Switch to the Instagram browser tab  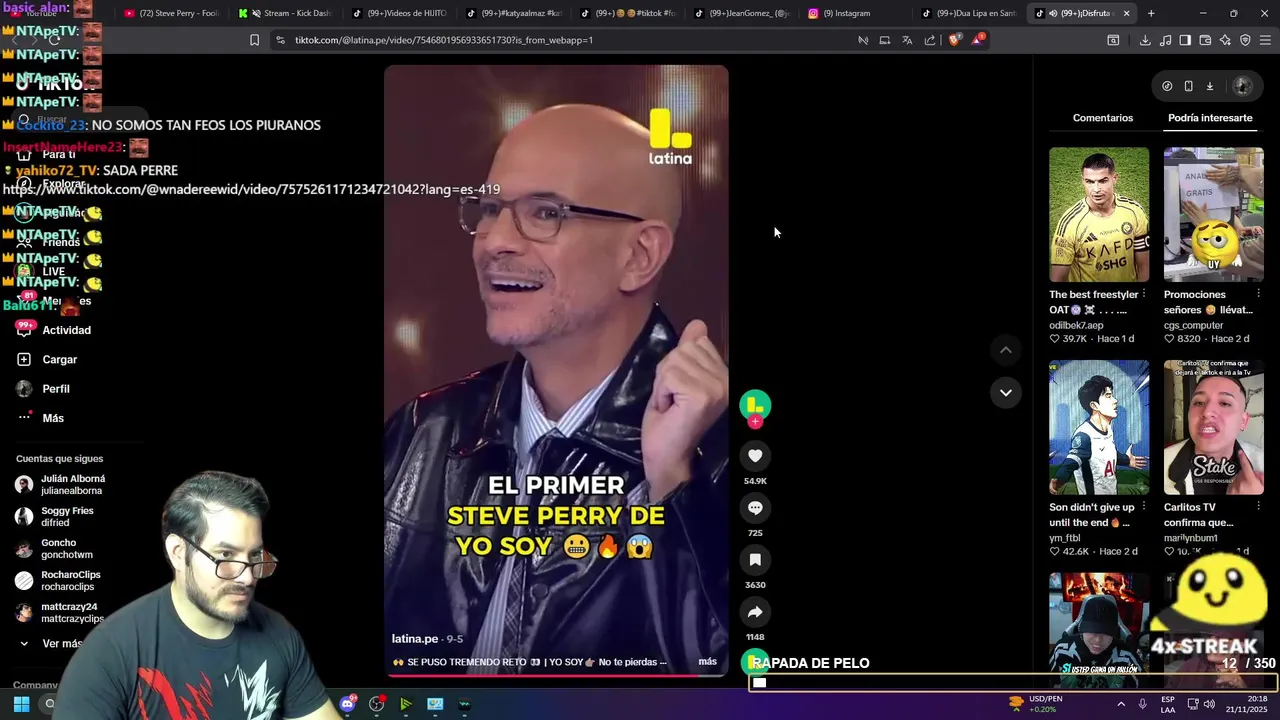click(855, 13)
